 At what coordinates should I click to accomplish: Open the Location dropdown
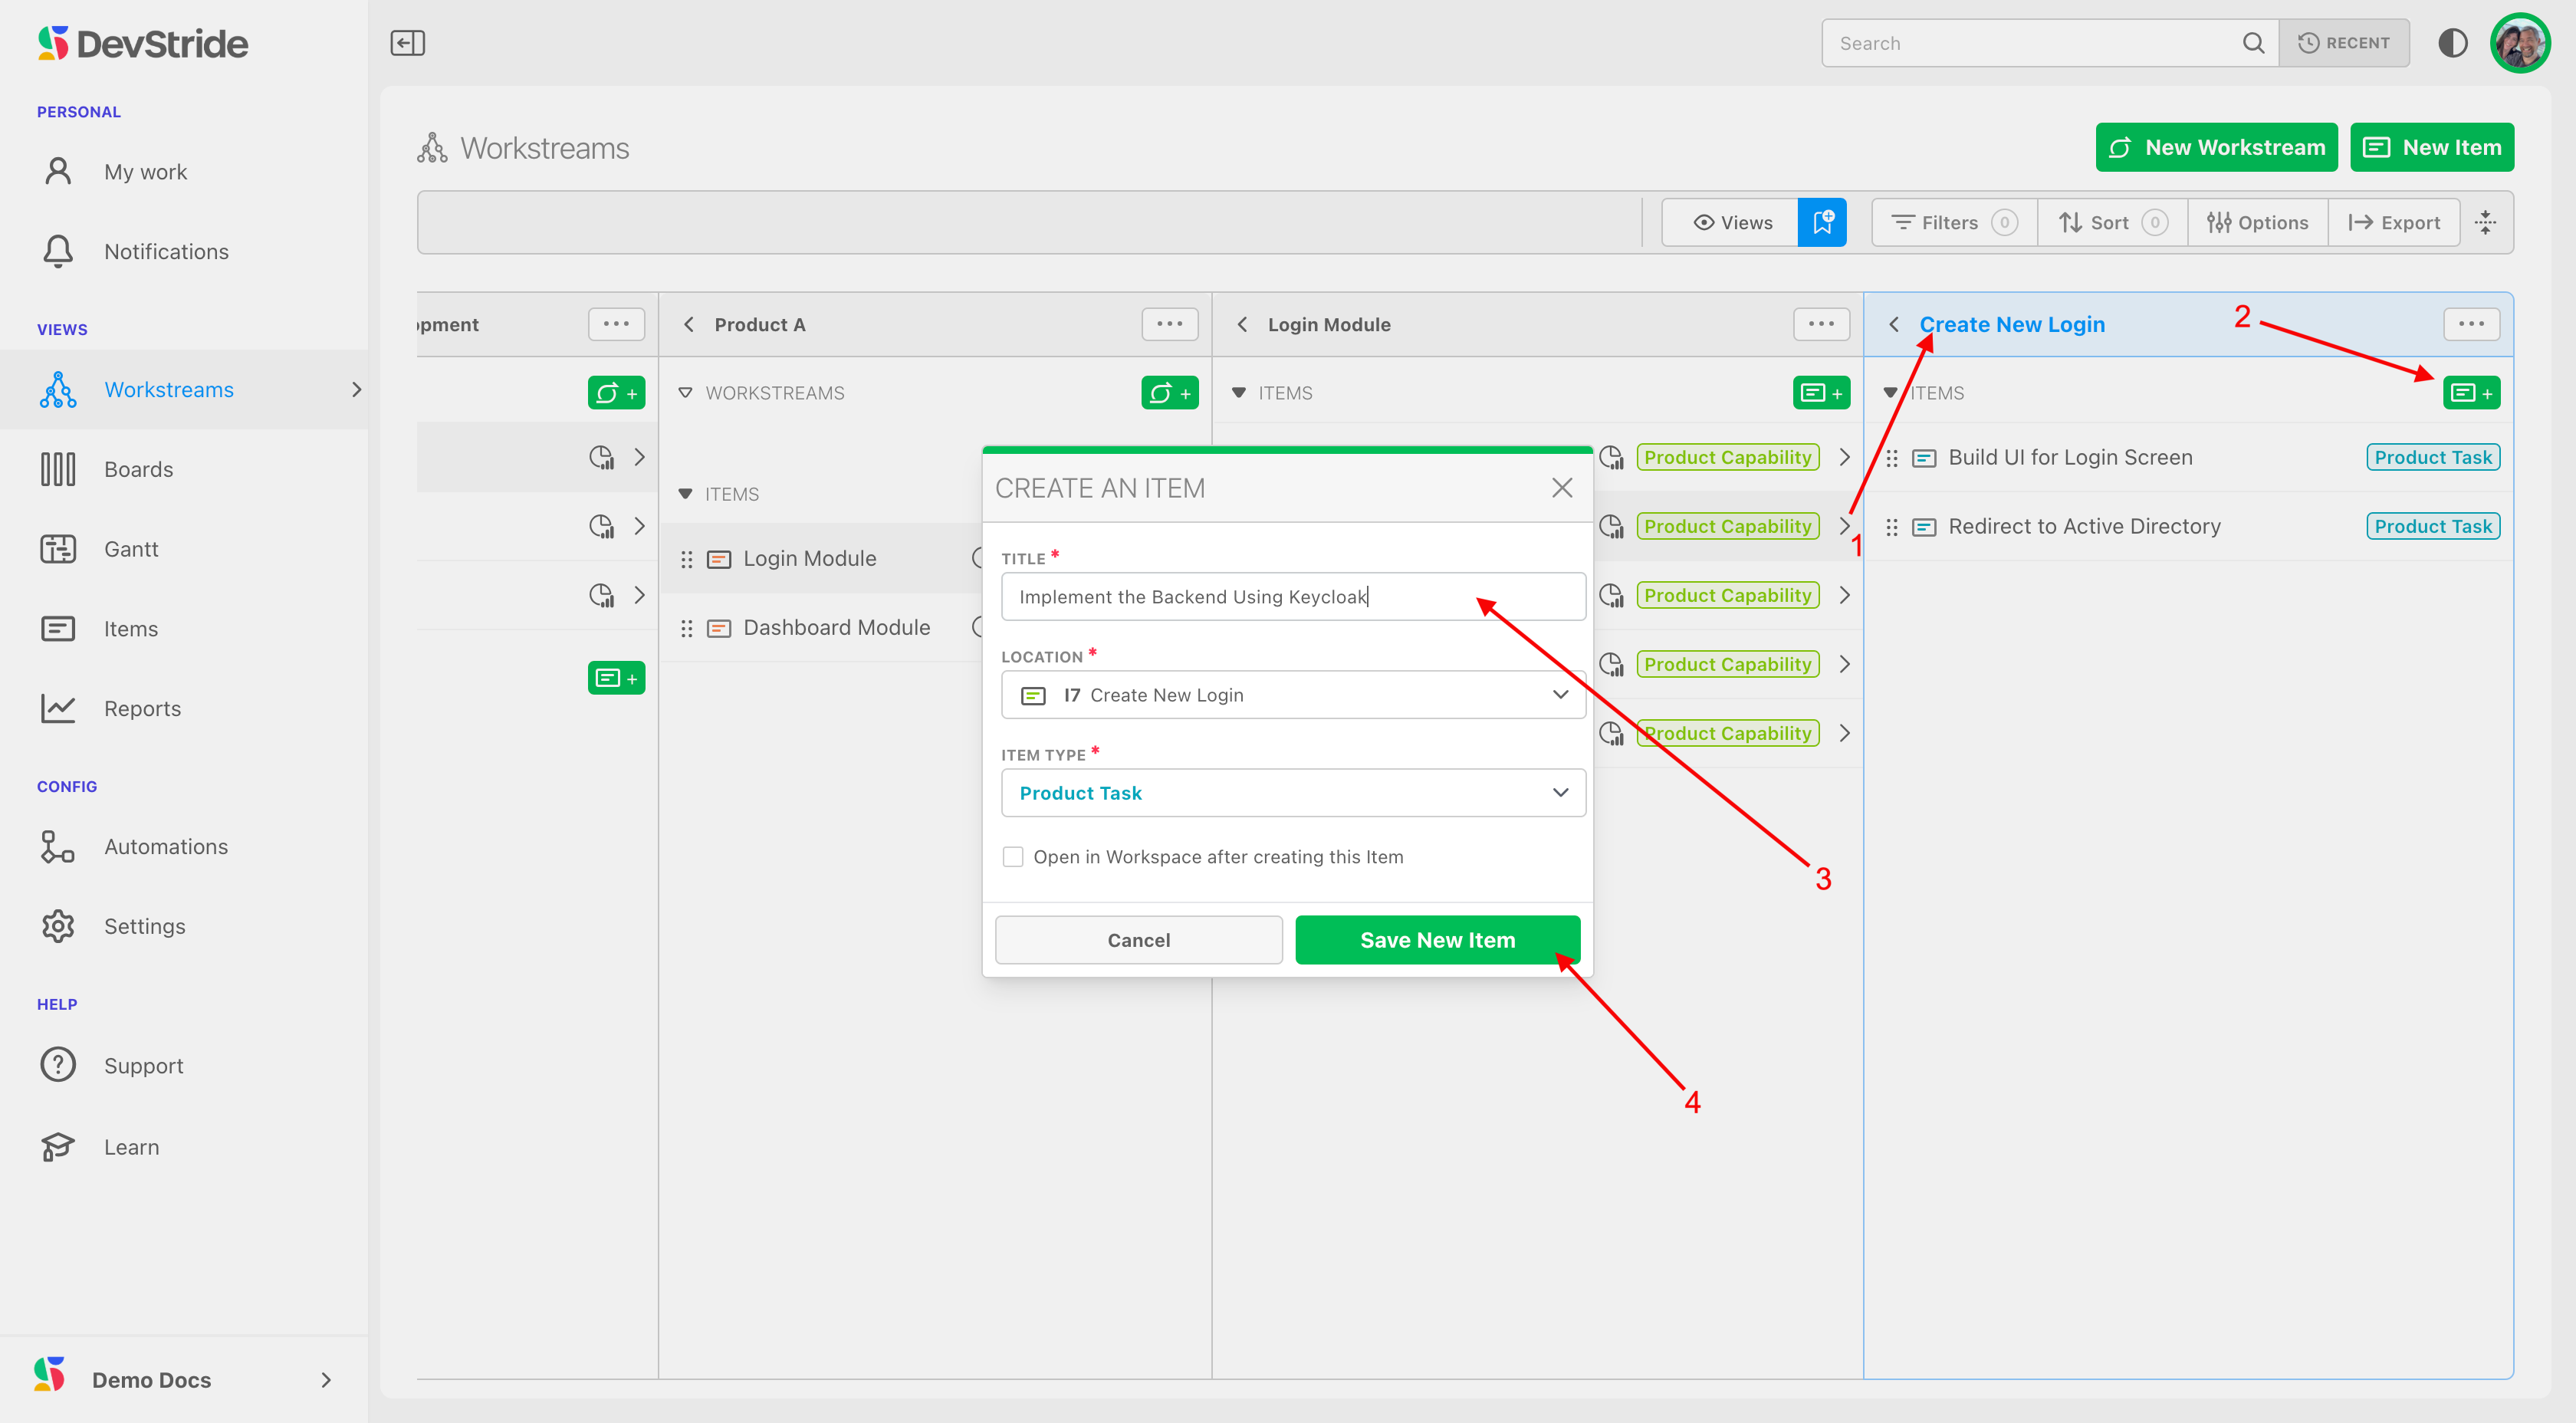[x=1292, y=695]
